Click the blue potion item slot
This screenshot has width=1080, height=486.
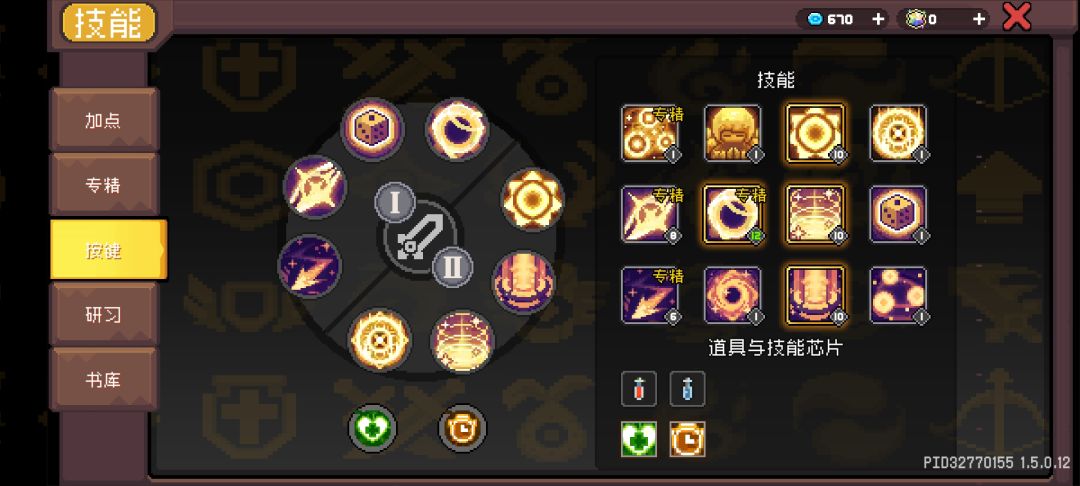click(687, 389)
